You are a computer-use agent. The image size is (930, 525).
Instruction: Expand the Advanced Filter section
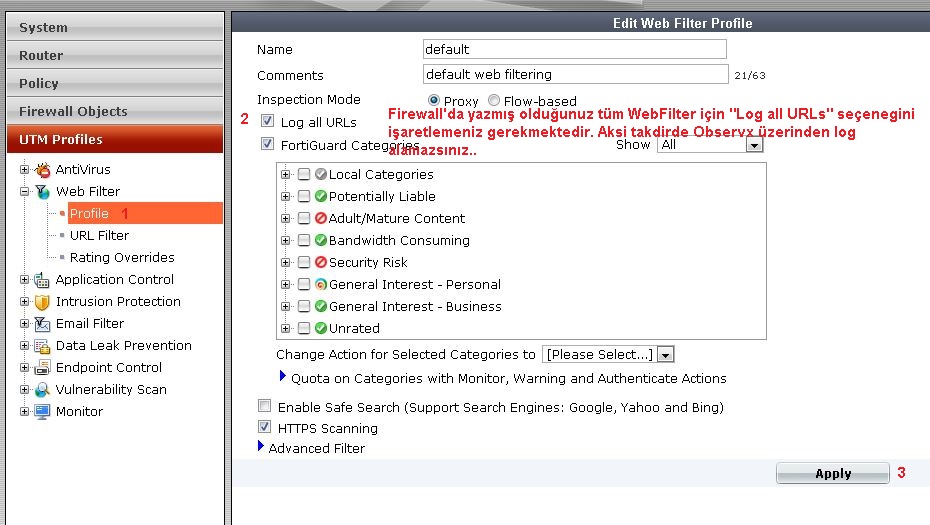[260, 446]
